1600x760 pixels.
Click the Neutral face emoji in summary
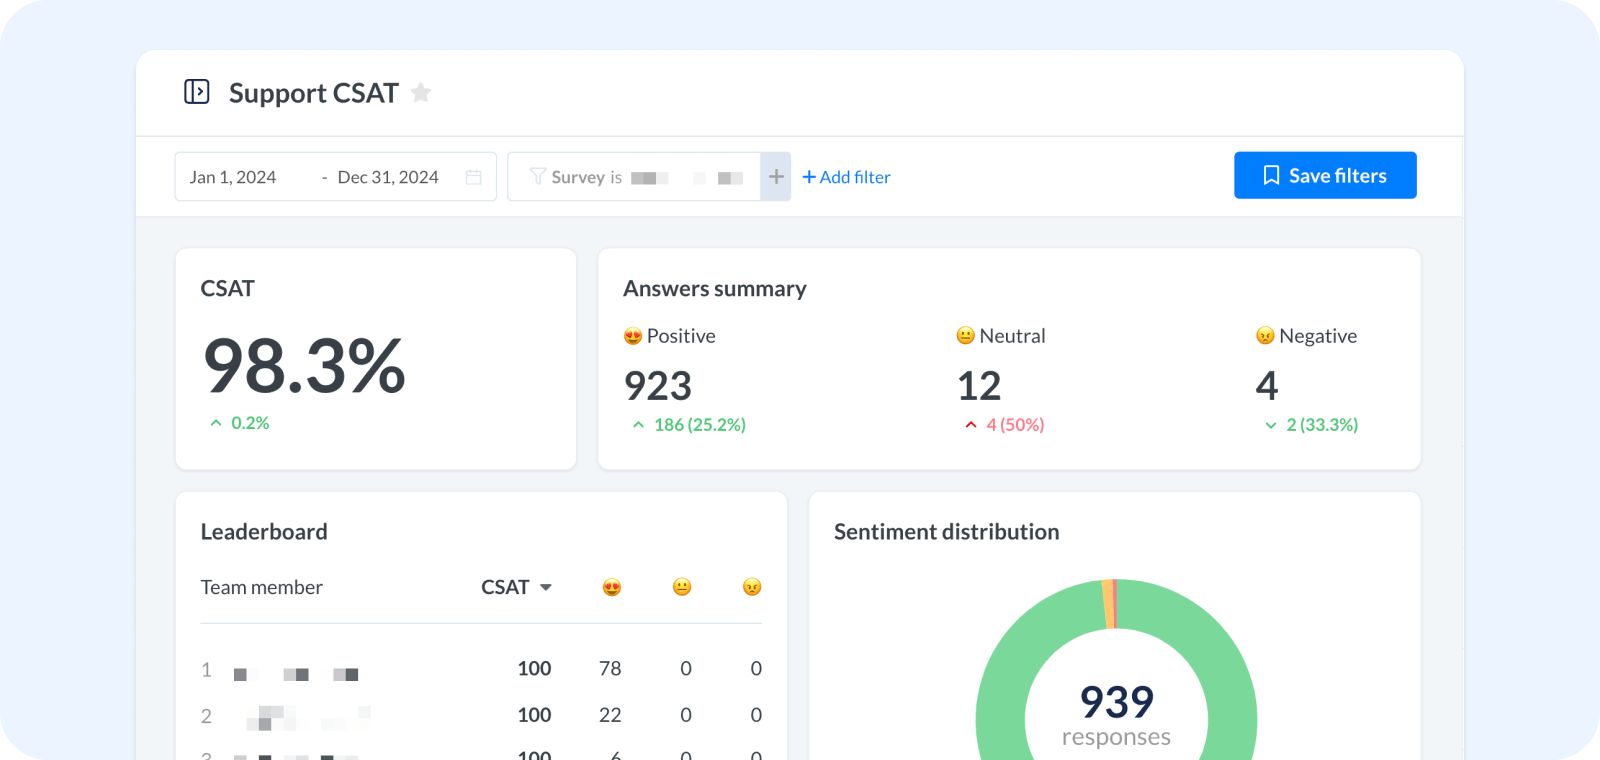coord(965,336)
